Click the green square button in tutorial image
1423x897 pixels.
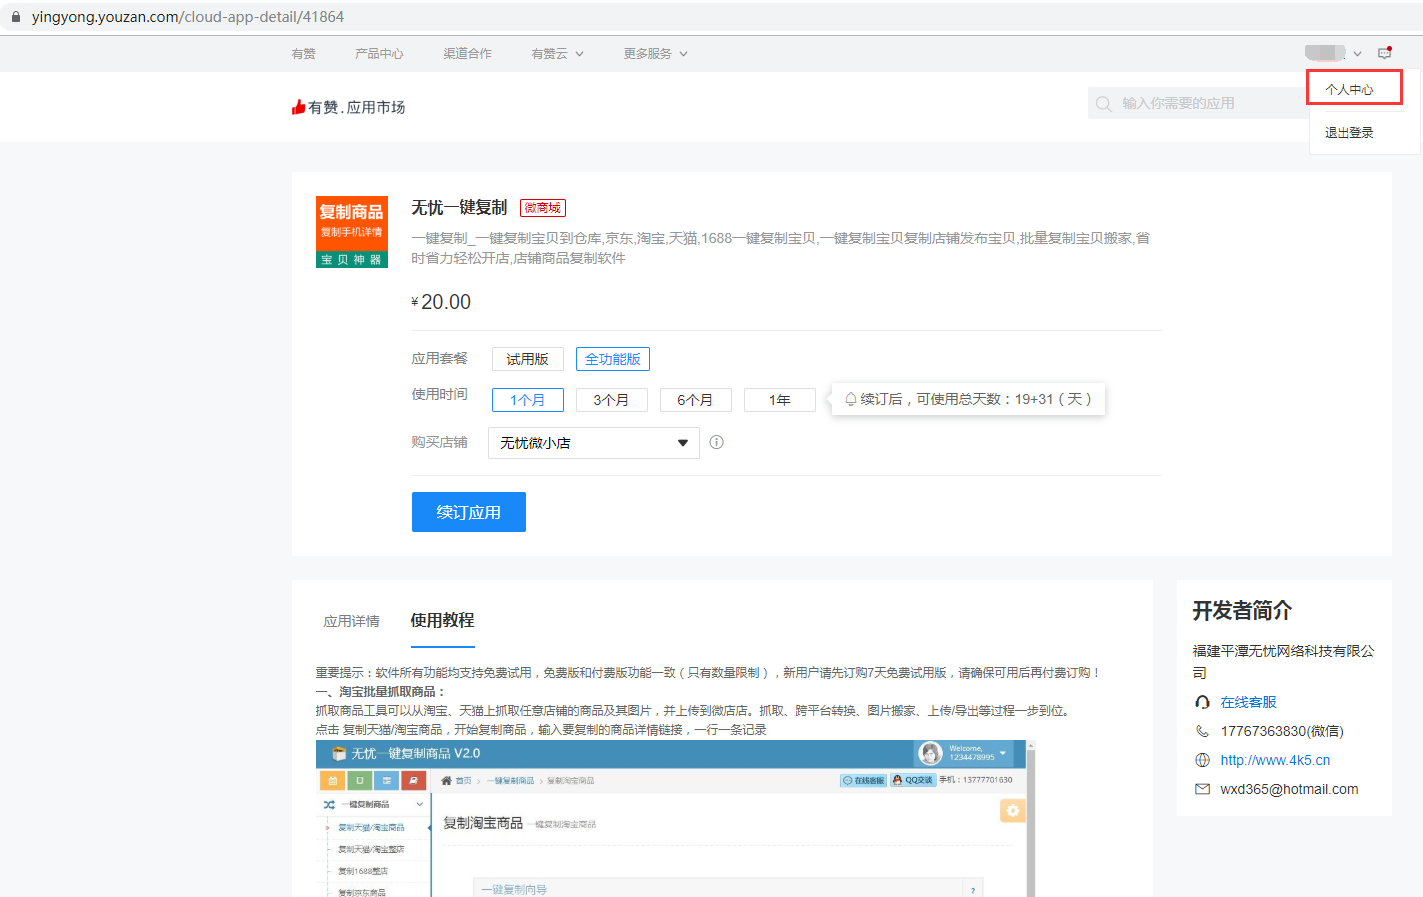coord(359,780)
